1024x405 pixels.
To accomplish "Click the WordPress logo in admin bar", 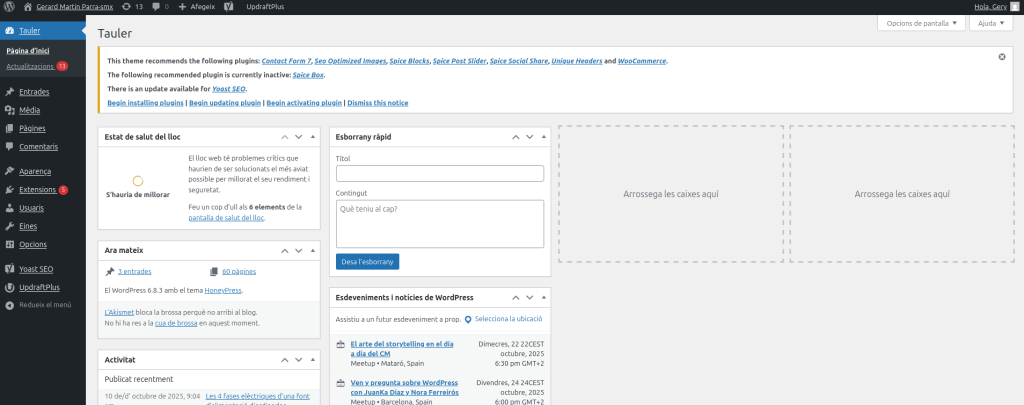I will [9, 6].
